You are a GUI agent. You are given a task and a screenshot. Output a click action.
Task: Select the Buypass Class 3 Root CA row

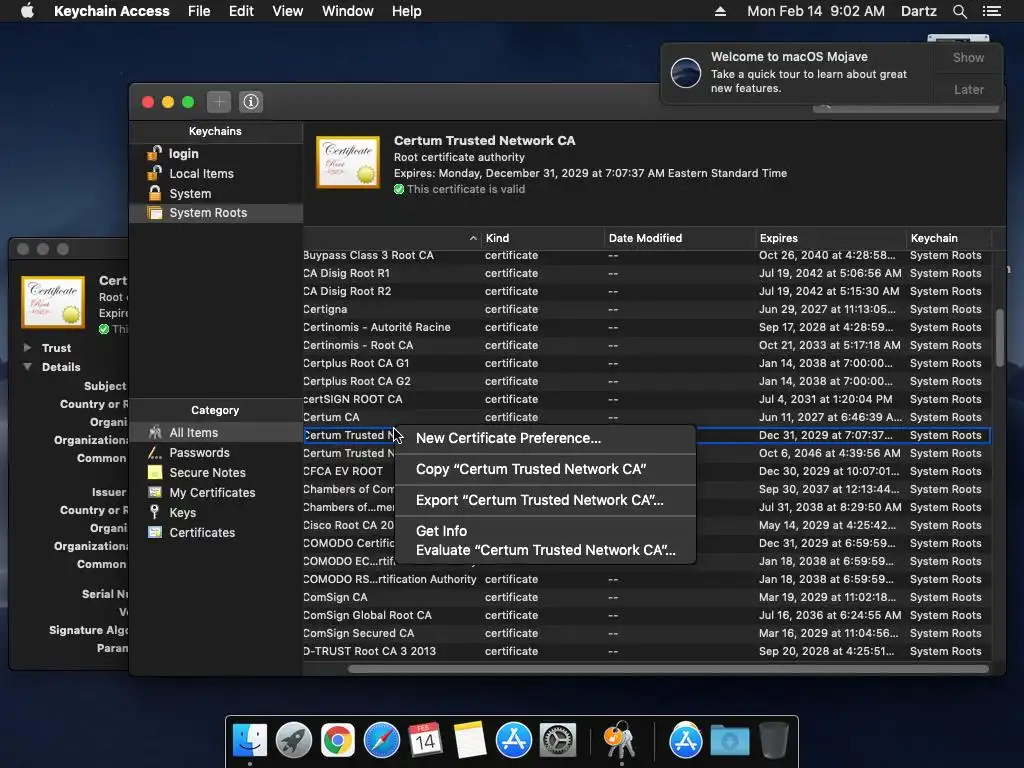pos(647,255)
